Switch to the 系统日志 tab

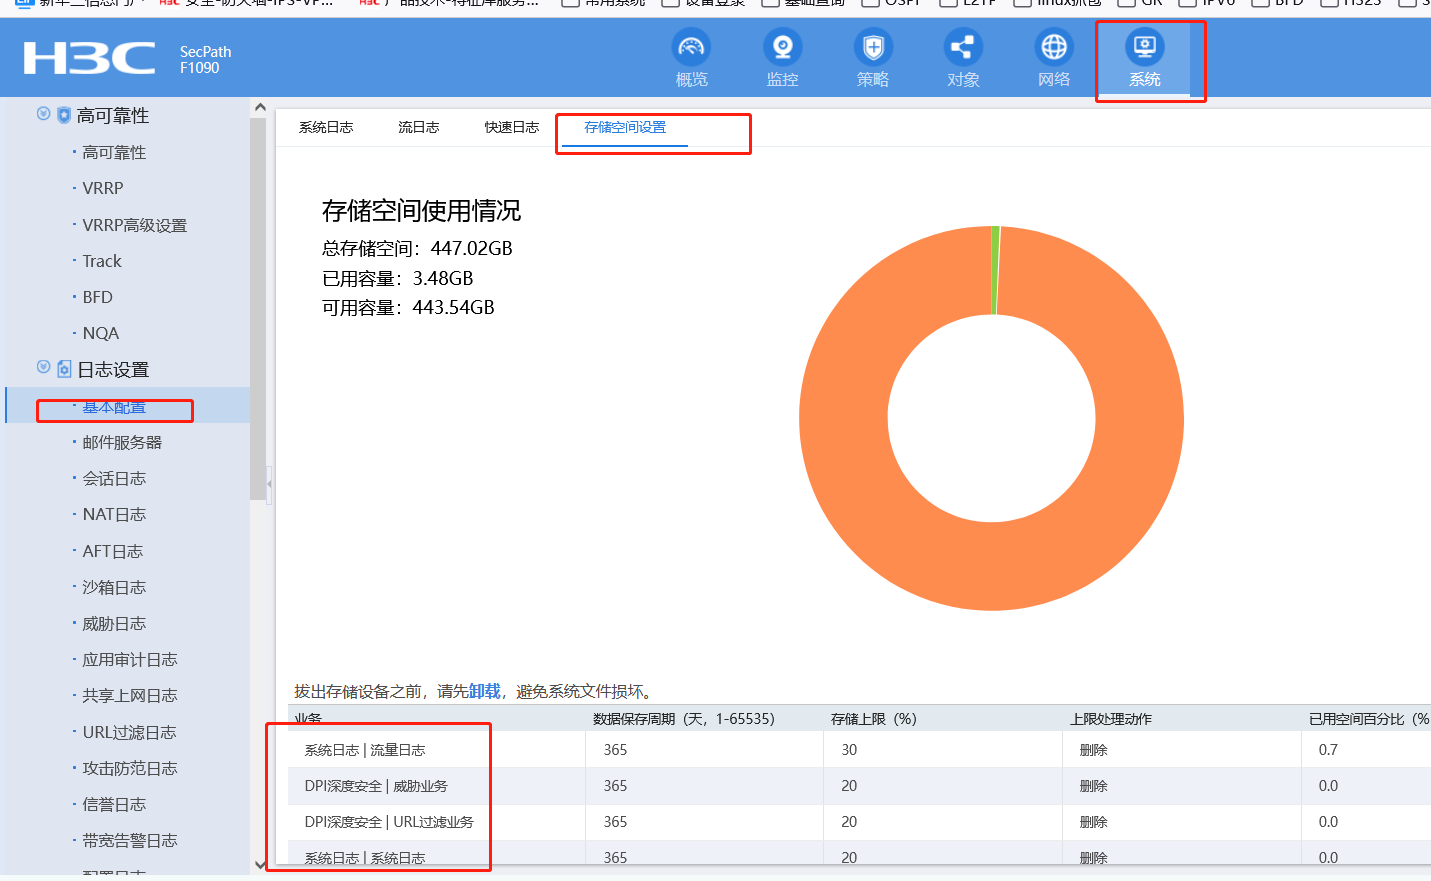(x=326, y=127)
